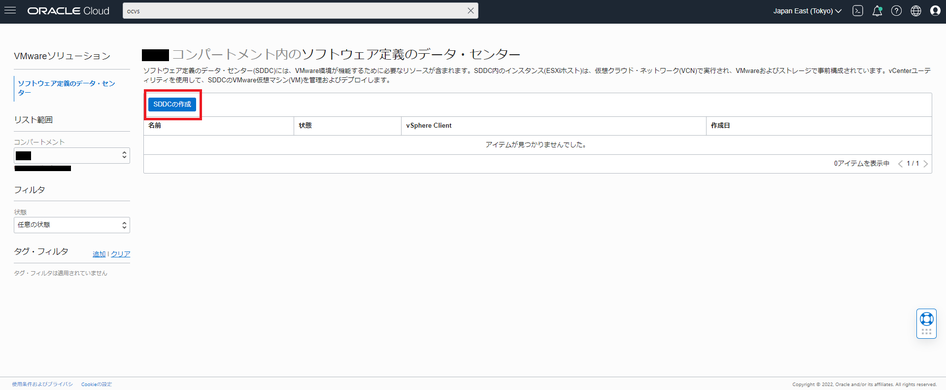
Task: Select ソフトウェア定義のデータ・センター in sidebar
Action: 67,88
